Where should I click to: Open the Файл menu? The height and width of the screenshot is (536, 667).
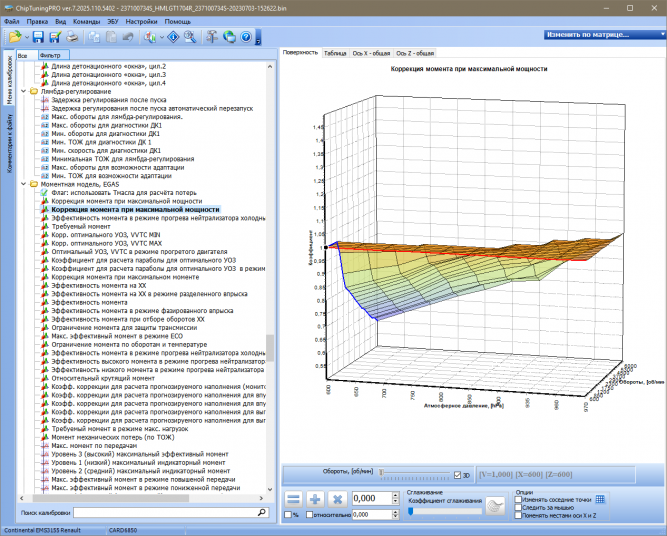pyautogui.click(x=12, y=21)
